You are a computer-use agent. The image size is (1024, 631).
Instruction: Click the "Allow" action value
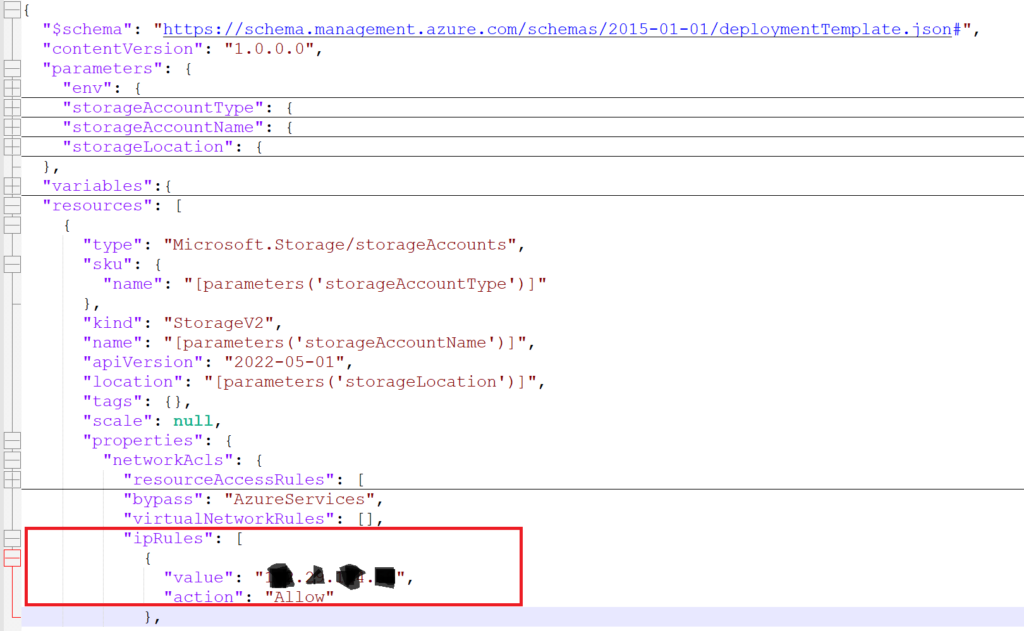pos(299,597)
